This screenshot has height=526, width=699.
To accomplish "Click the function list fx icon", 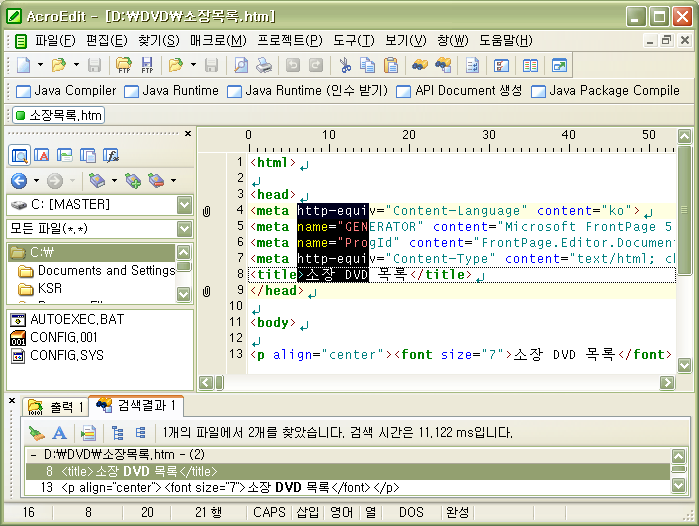I will click(x=111, y=155).
